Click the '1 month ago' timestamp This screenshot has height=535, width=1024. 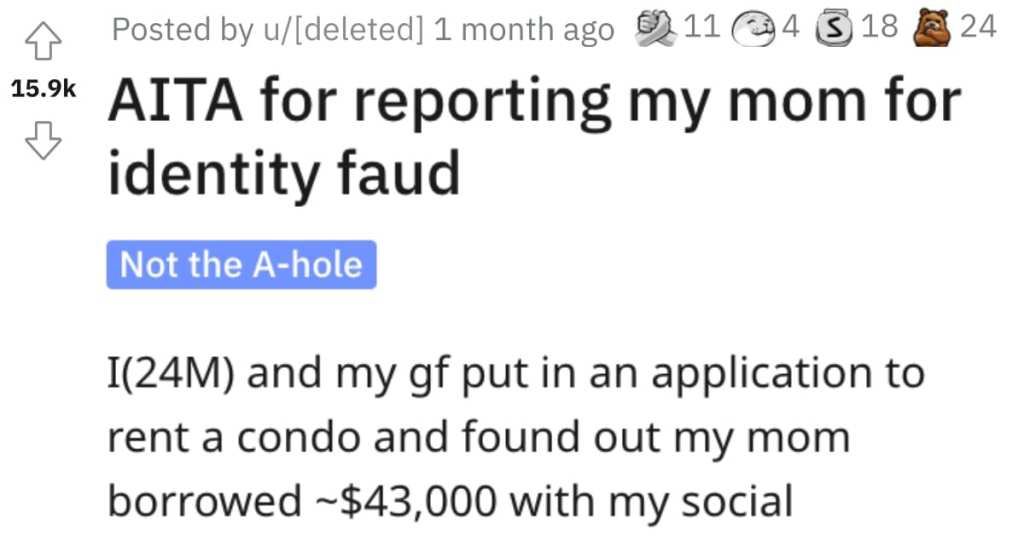[523, 29]
